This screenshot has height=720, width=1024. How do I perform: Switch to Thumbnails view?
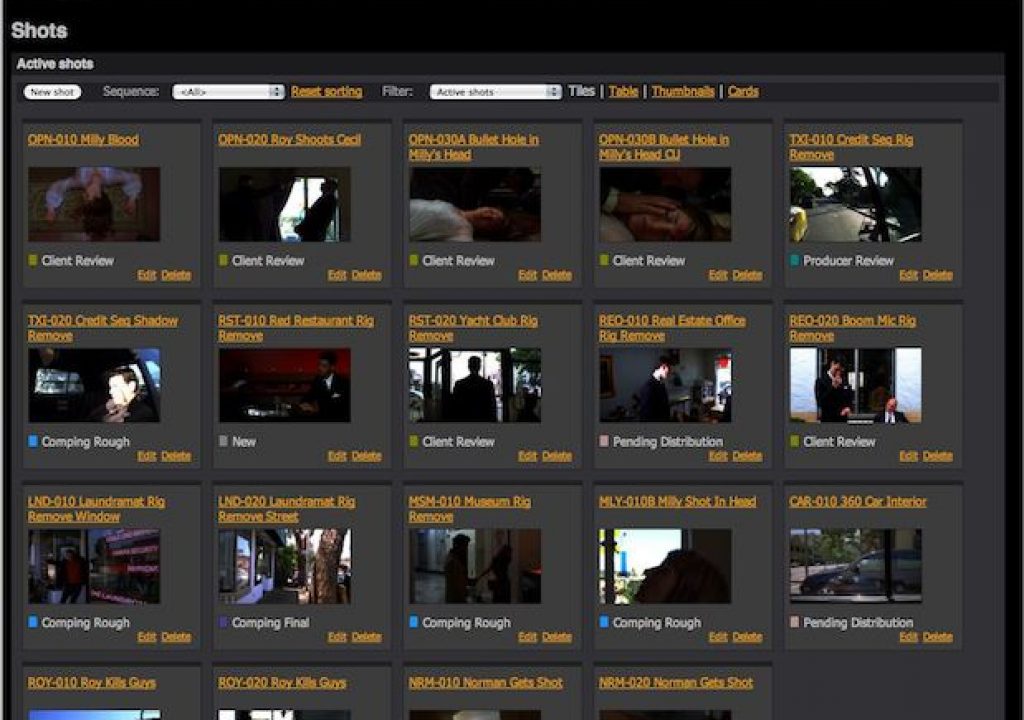(x=682, y=91)
